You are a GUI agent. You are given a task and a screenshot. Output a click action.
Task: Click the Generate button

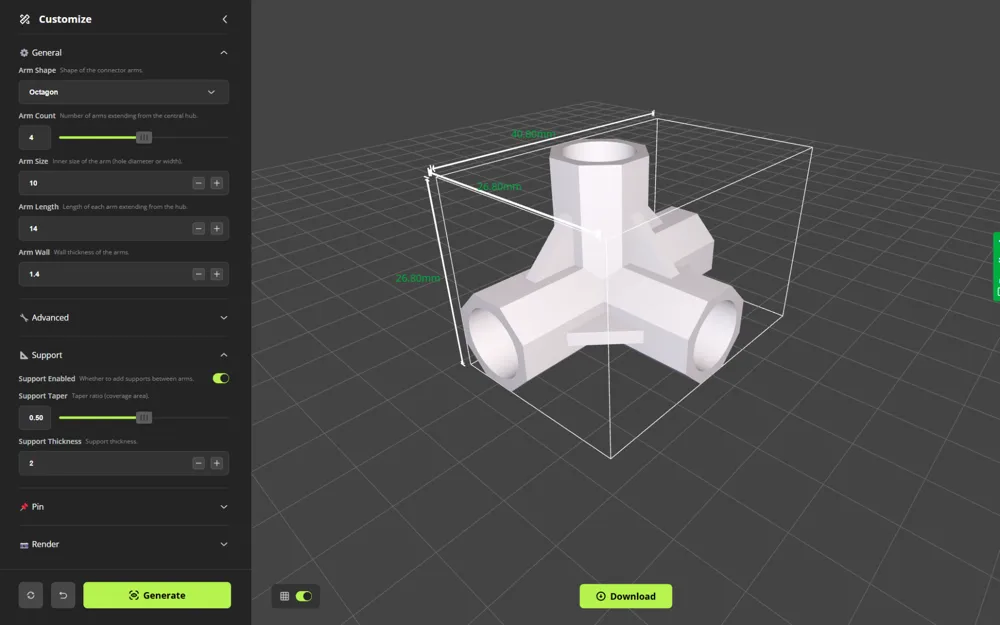click(x=157, y=594)
